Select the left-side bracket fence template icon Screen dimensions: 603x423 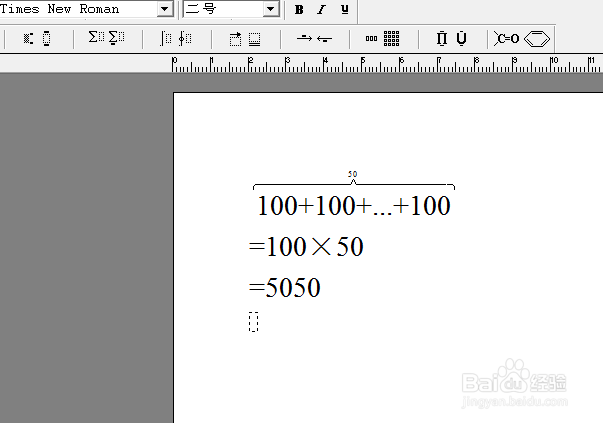(28, 38)
